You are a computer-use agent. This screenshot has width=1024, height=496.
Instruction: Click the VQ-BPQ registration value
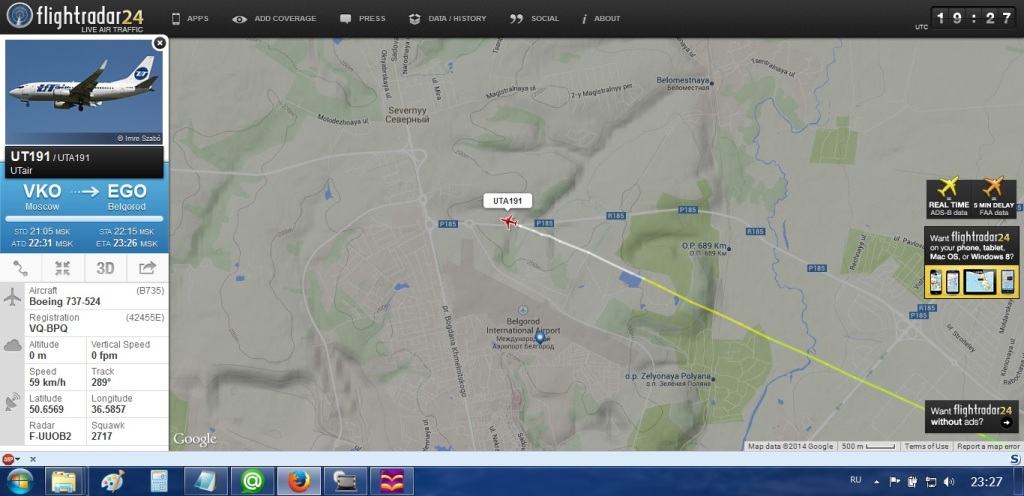pos(48,328)
